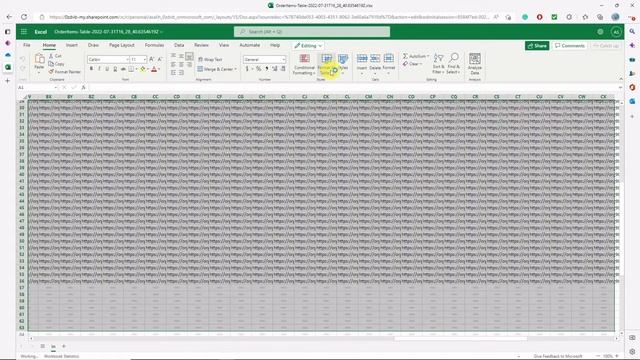Screen dimensions: 640x360
Task: Click the Undo arrow icon
Action: (x=22, y=60)
